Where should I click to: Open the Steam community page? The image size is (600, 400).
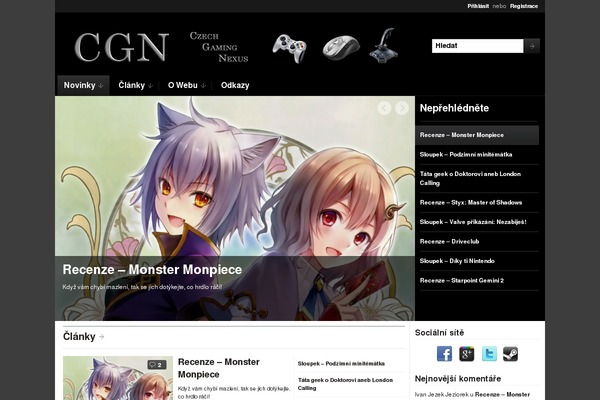tap(510, 354)
